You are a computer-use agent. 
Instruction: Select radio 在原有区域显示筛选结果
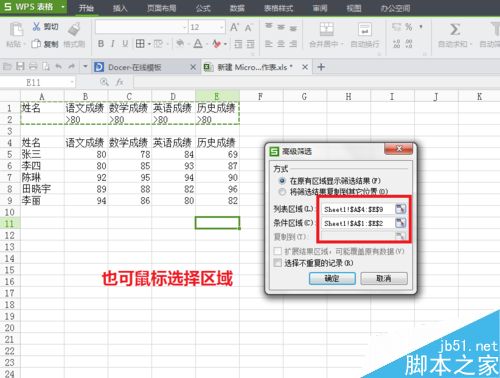282,181
